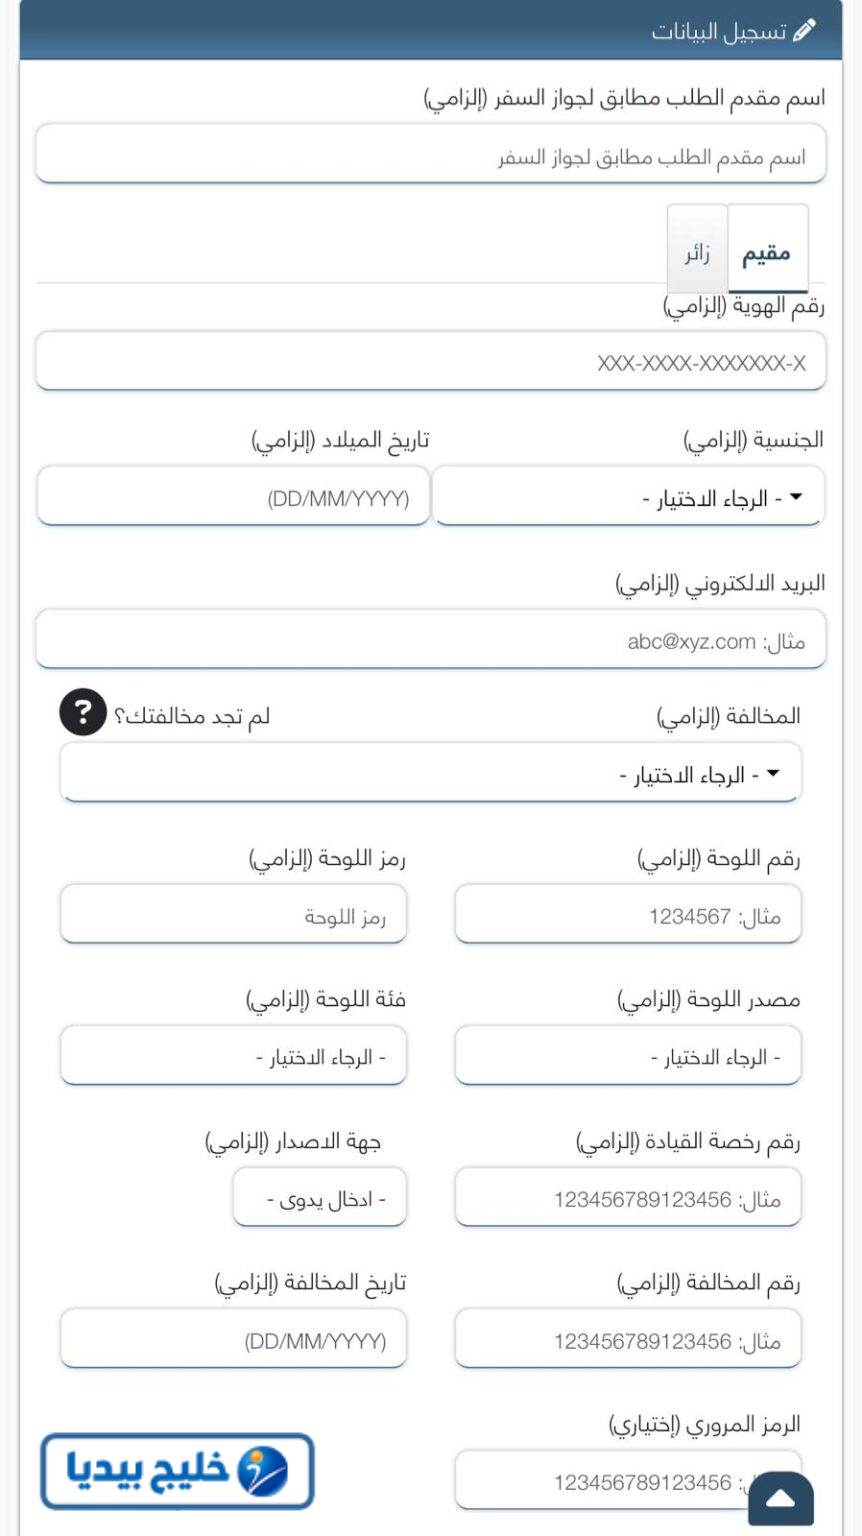Click the scroll-to-top arrow button

(780, 1498)
